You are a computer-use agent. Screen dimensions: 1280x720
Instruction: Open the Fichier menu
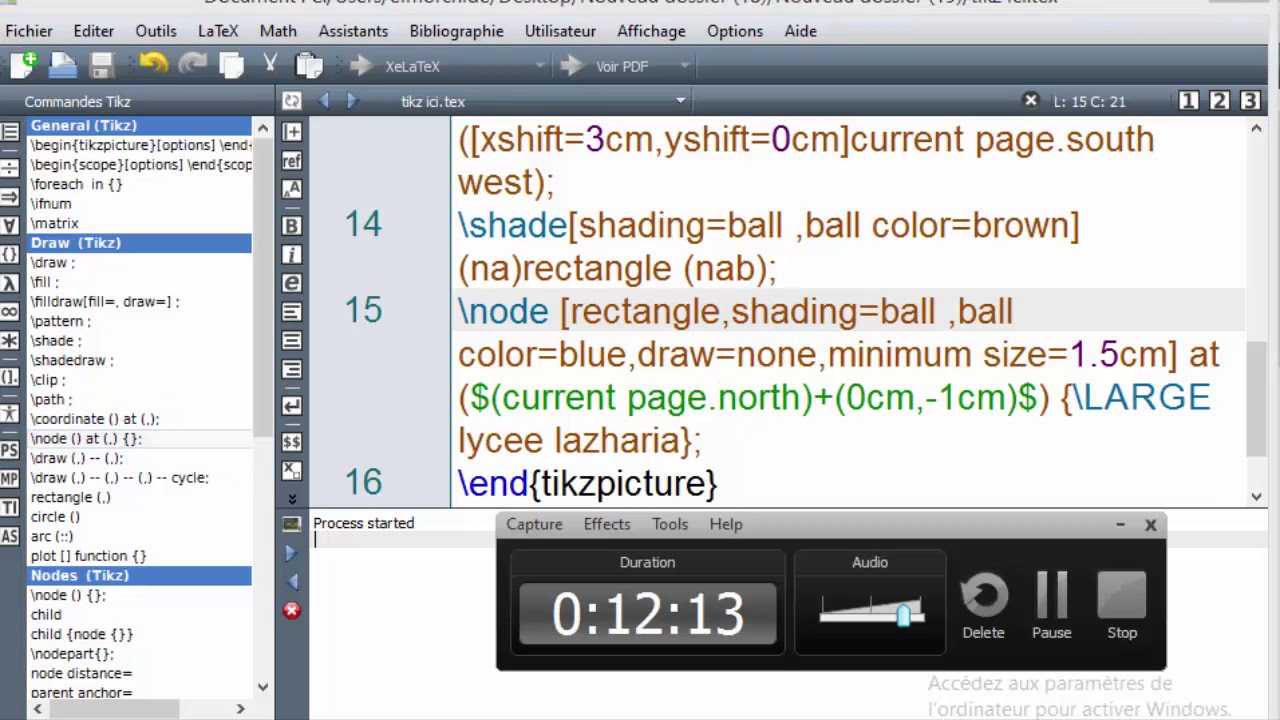pos(28,31)
